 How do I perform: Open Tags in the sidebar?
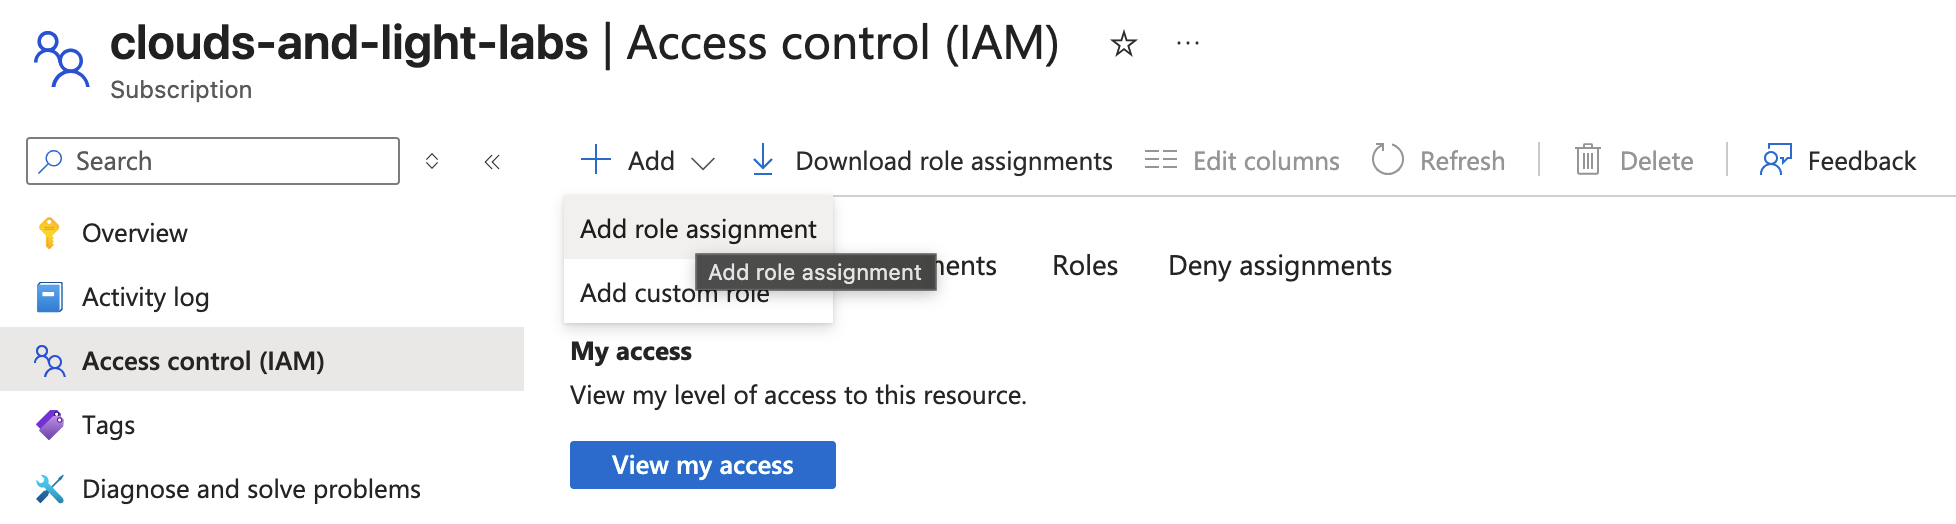pyautogui.click(x=262, y=425)
